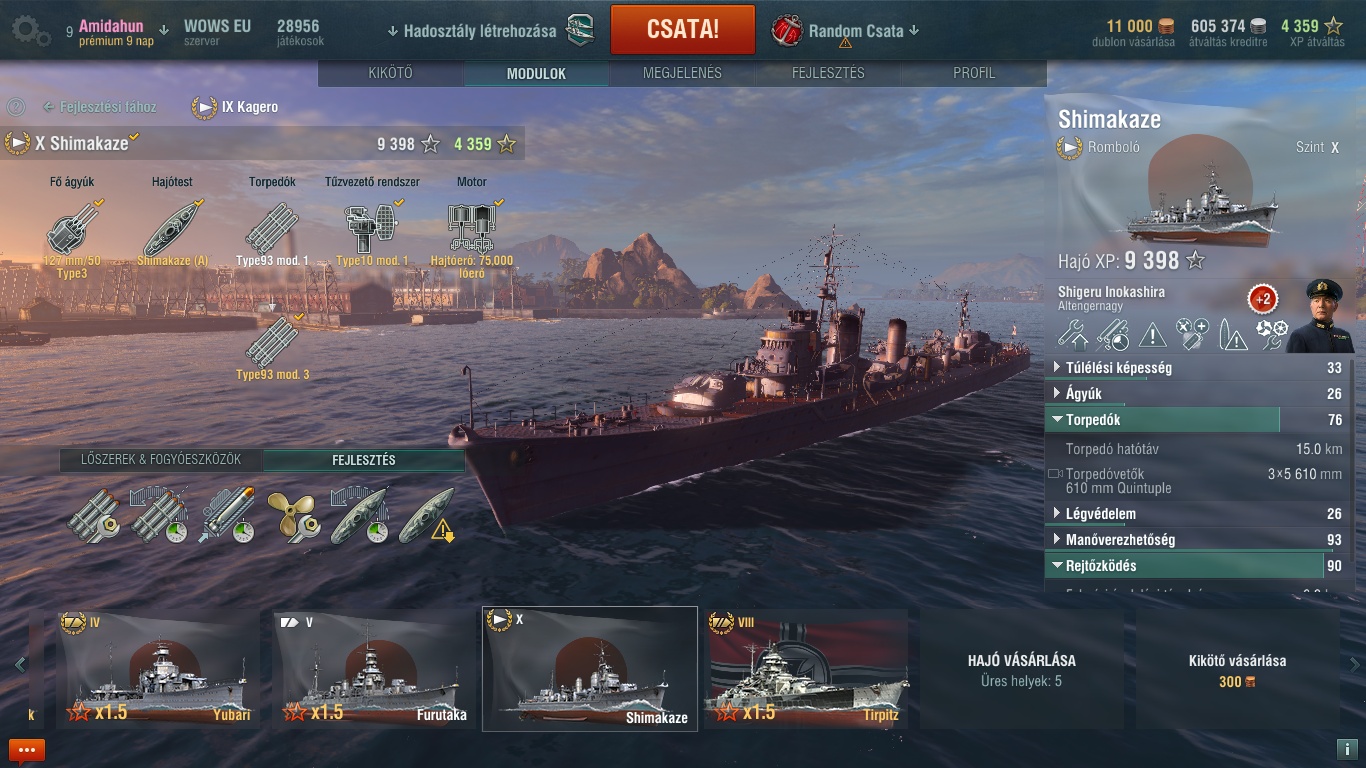Switch to the Megjelenés tab

click(682, 73)
